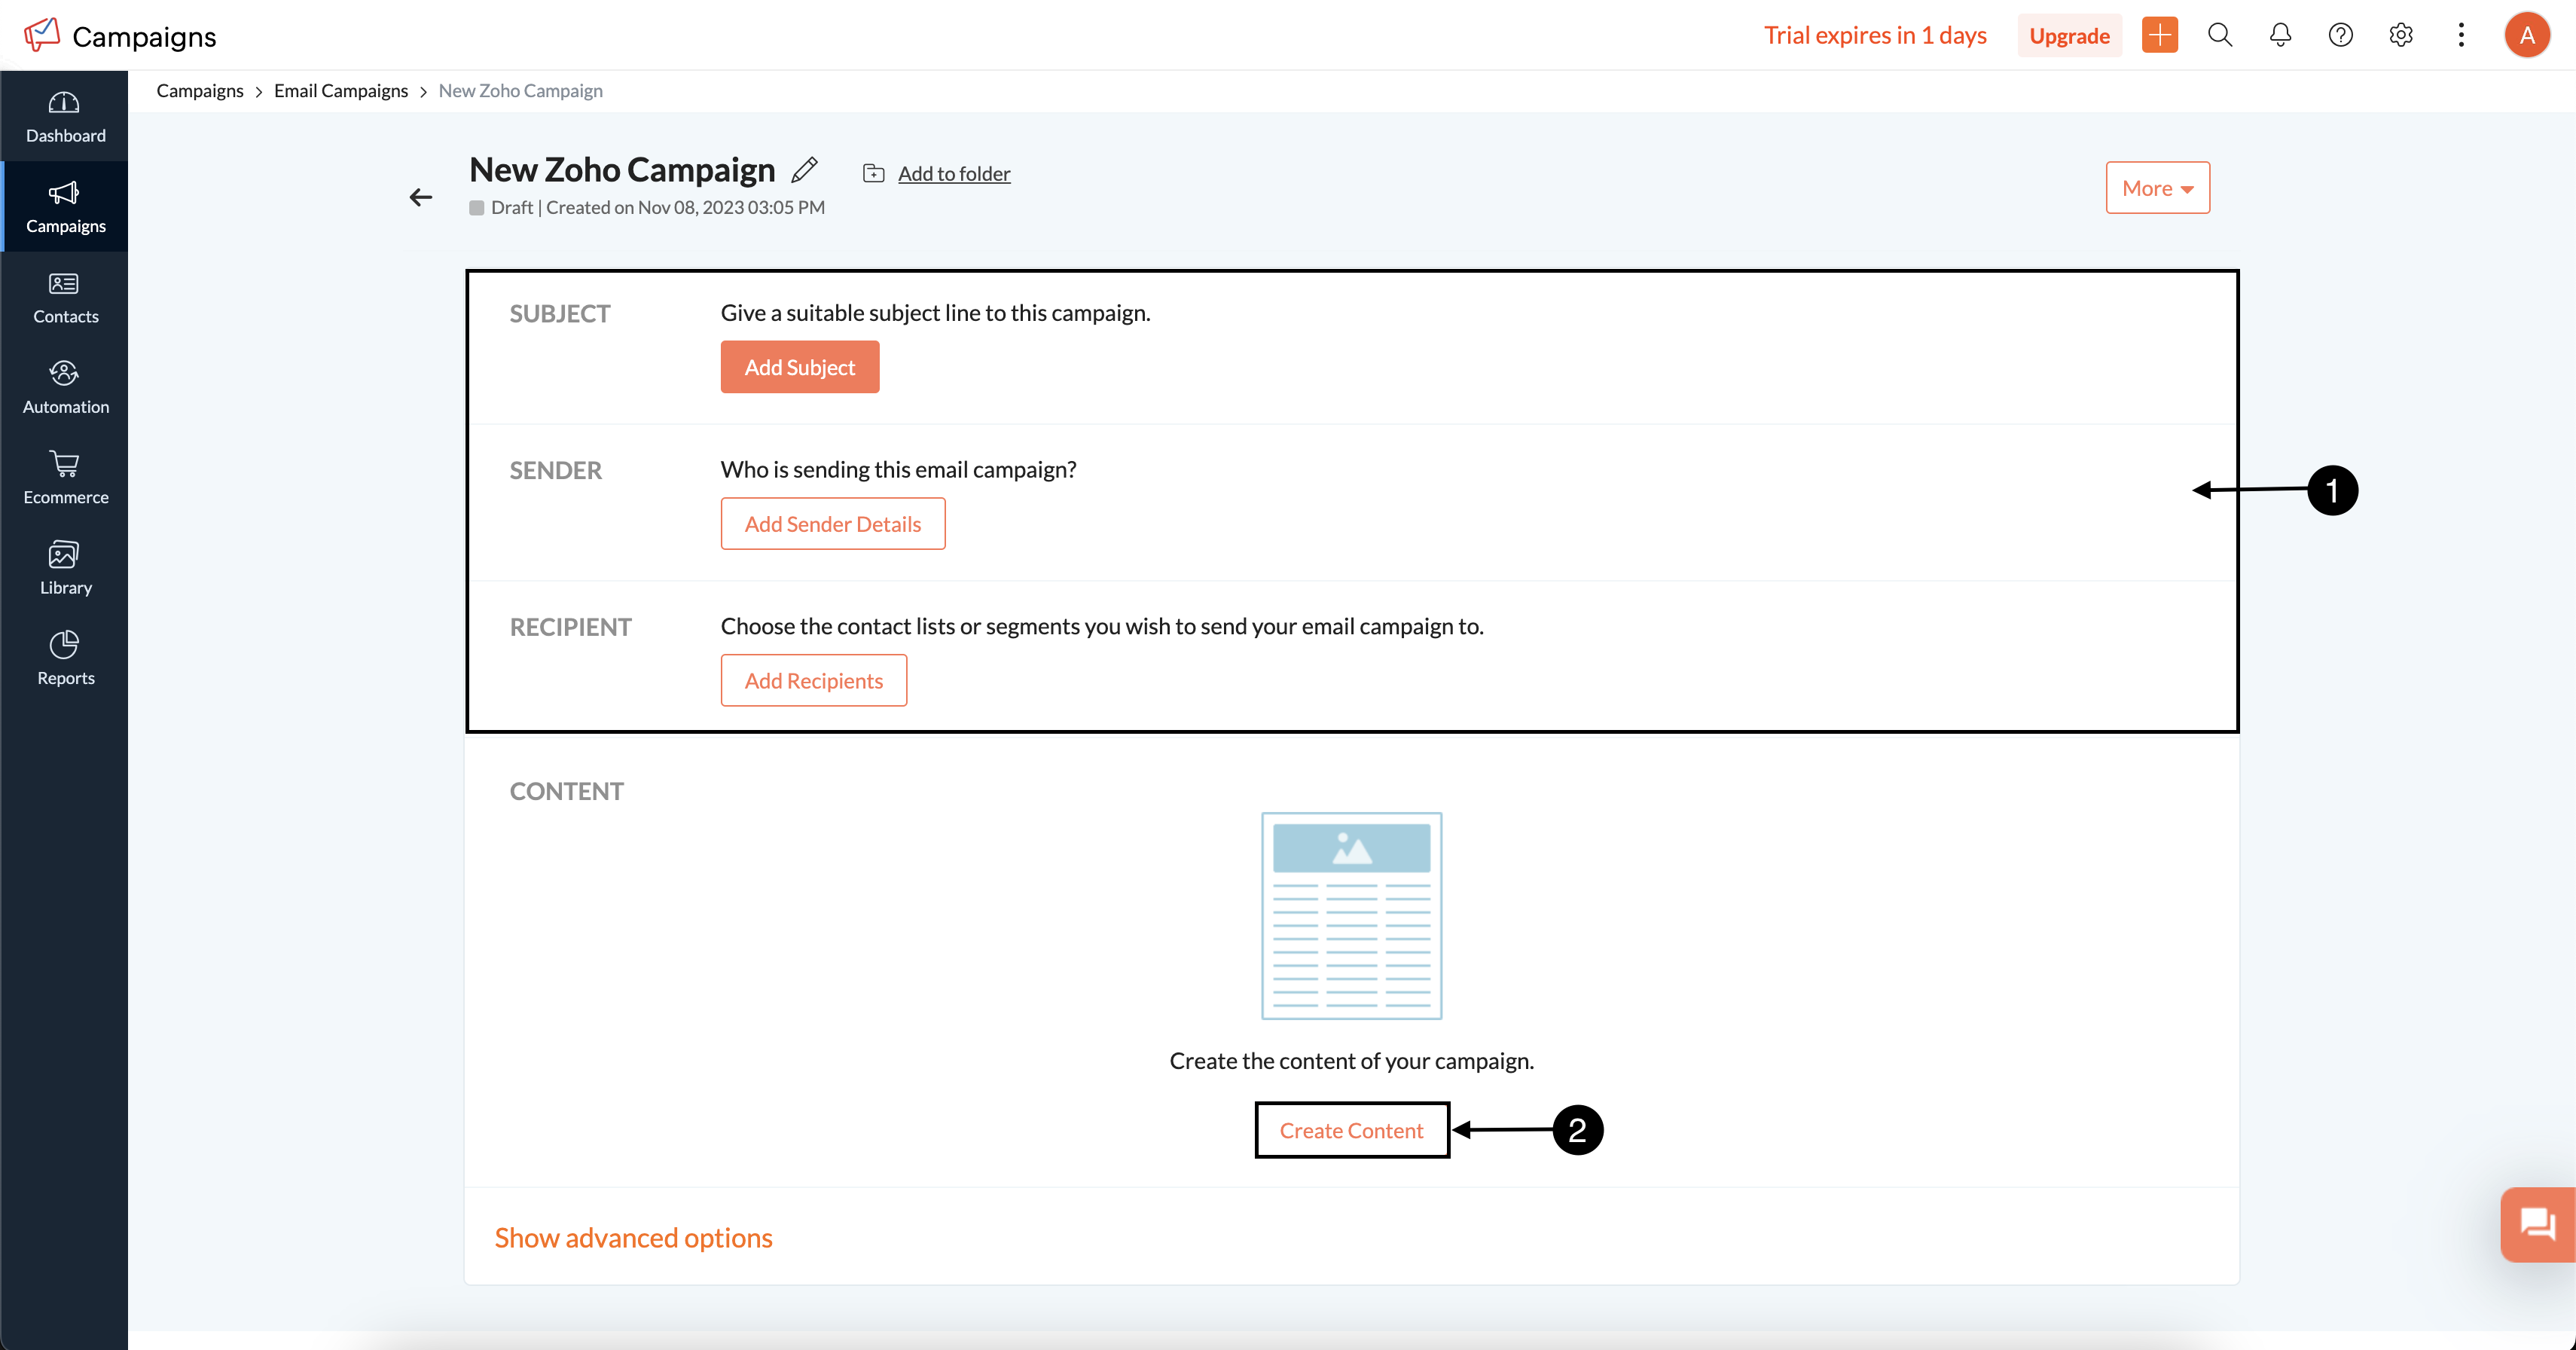The image size is (2576, 1350).
Task: Click the CONTENT section label
Action: 567,791
